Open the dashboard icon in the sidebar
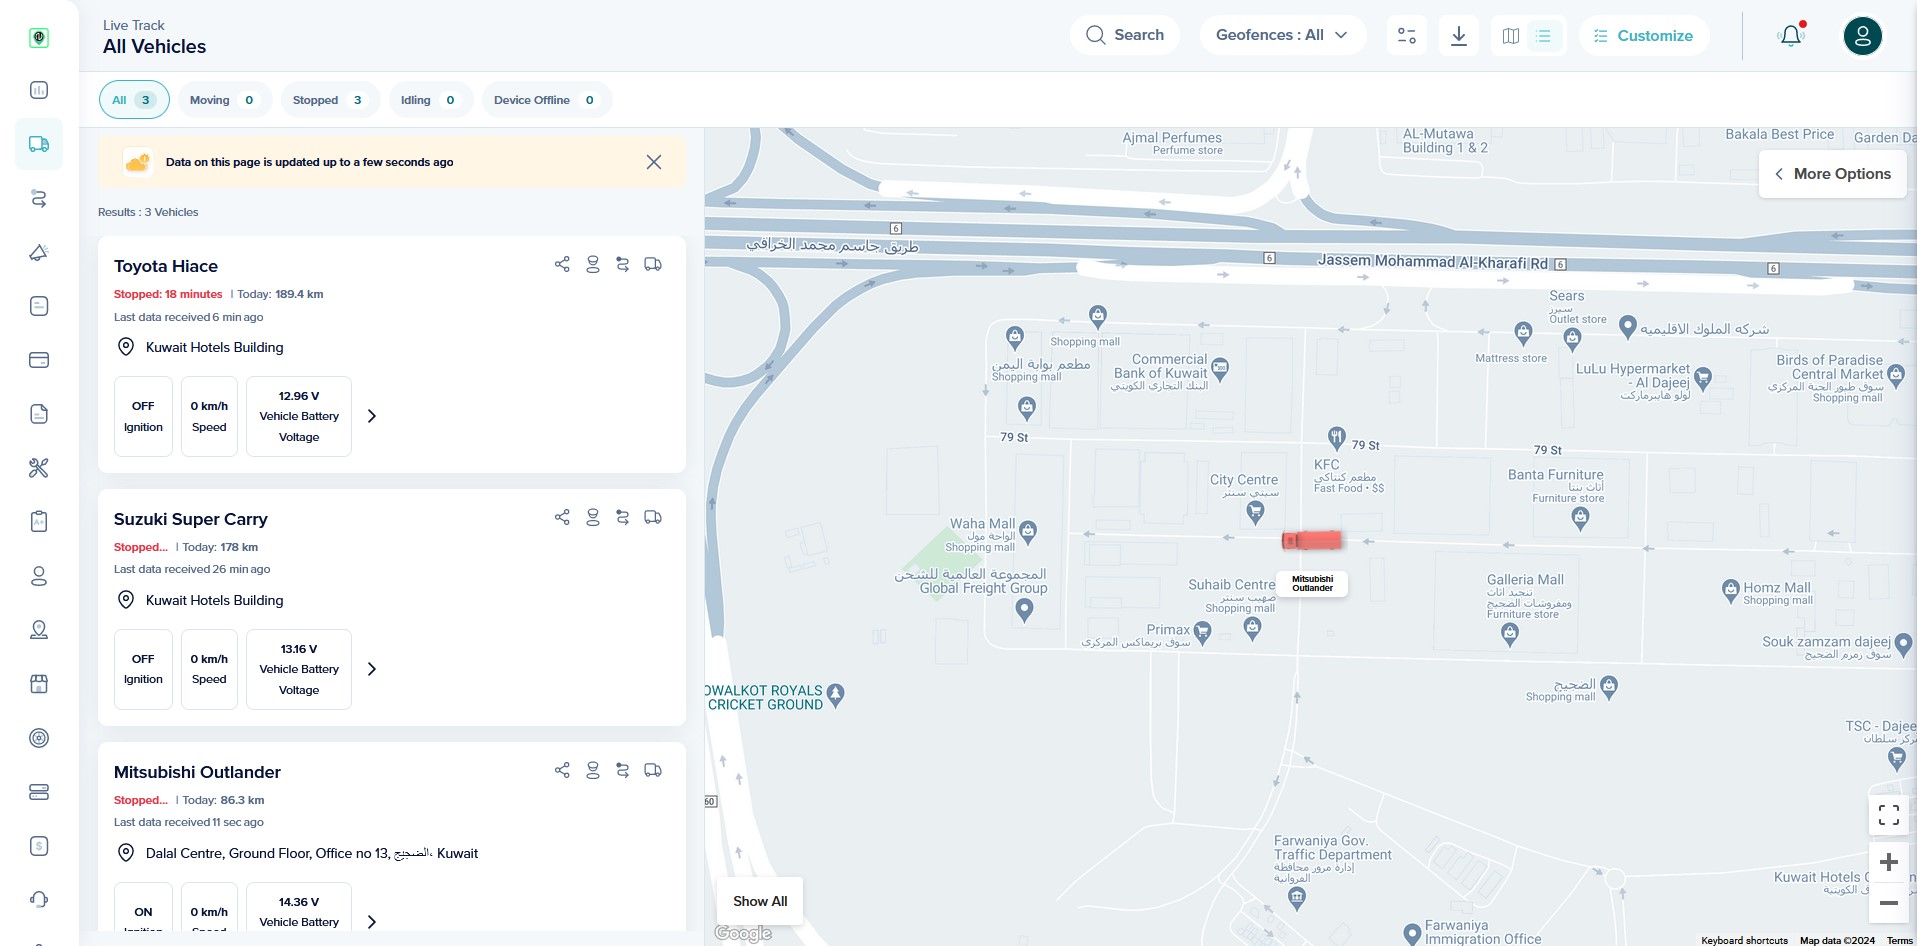The image size is (1917, 946). 39,90
